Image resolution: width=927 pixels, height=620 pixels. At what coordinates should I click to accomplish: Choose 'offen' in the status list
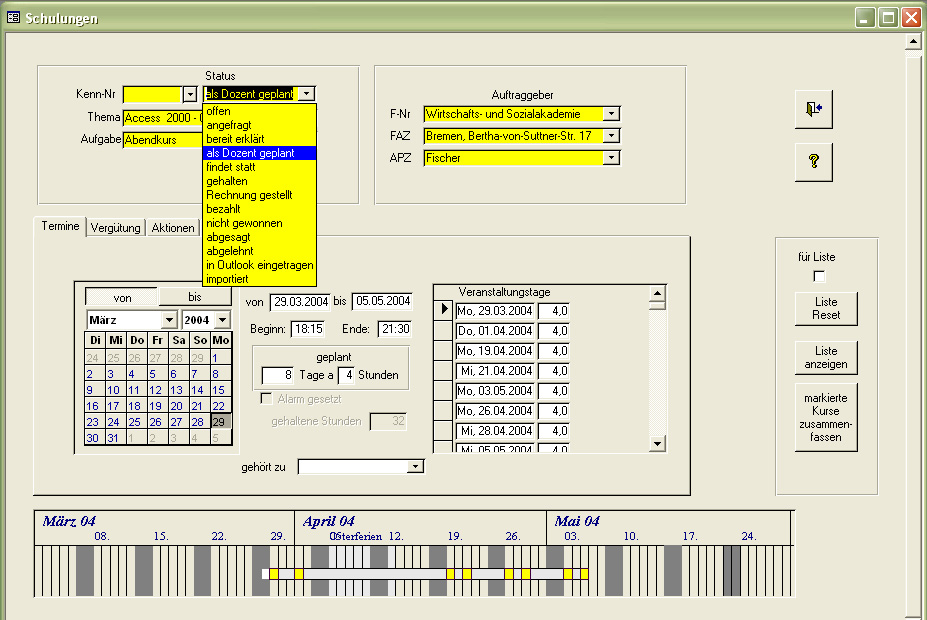click(x=260, y=111)
